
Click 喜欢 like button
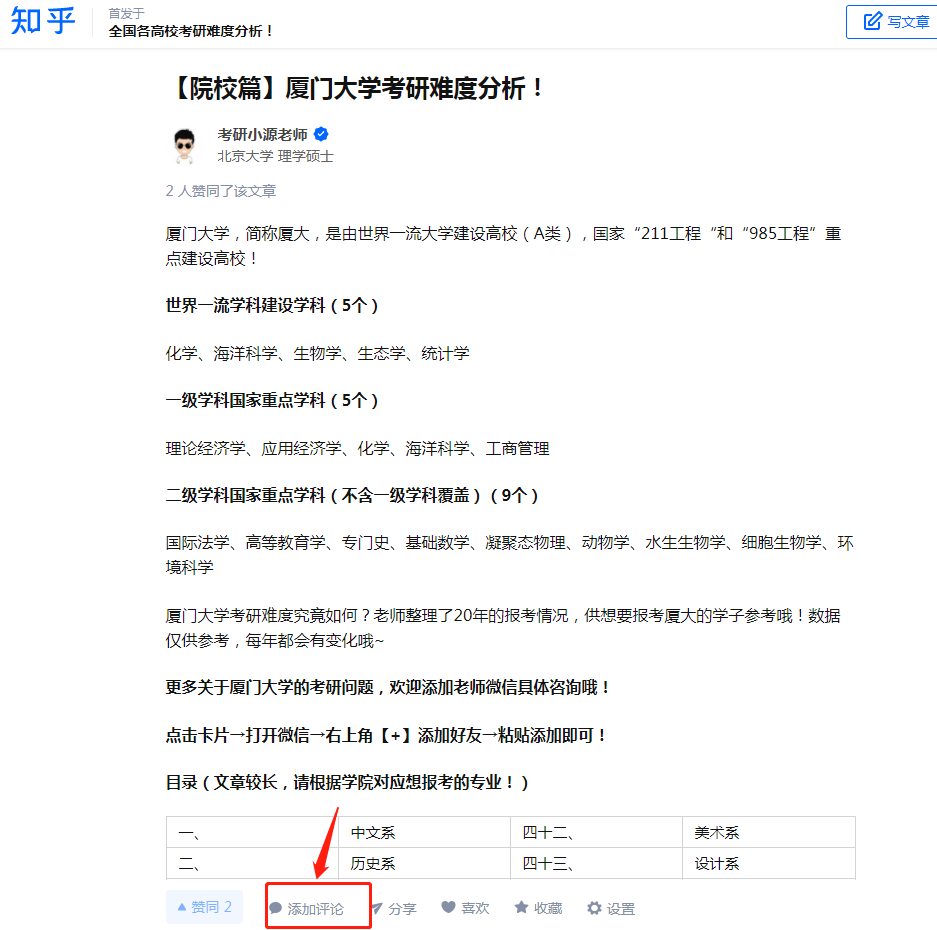click(x=466, y=908)
